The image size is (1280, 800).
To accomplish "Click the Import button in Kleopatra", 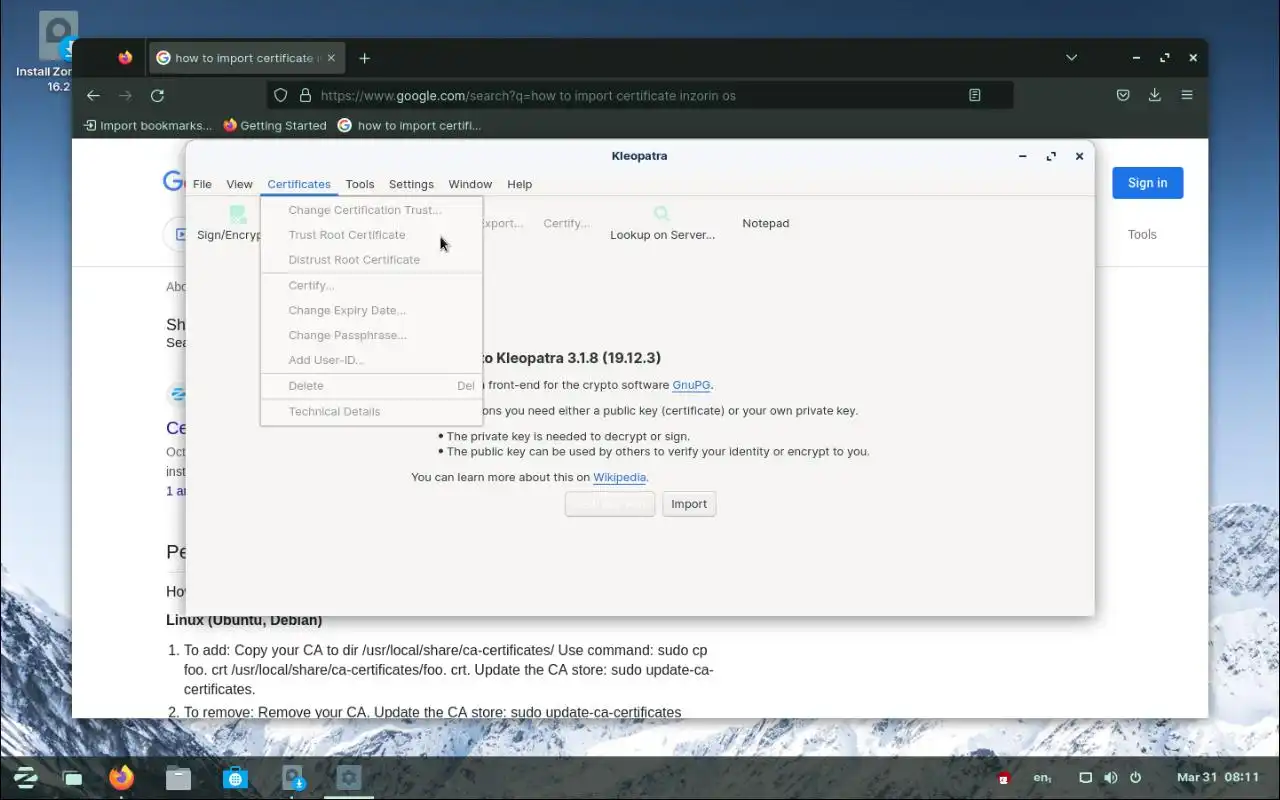I will pos(689,504).
